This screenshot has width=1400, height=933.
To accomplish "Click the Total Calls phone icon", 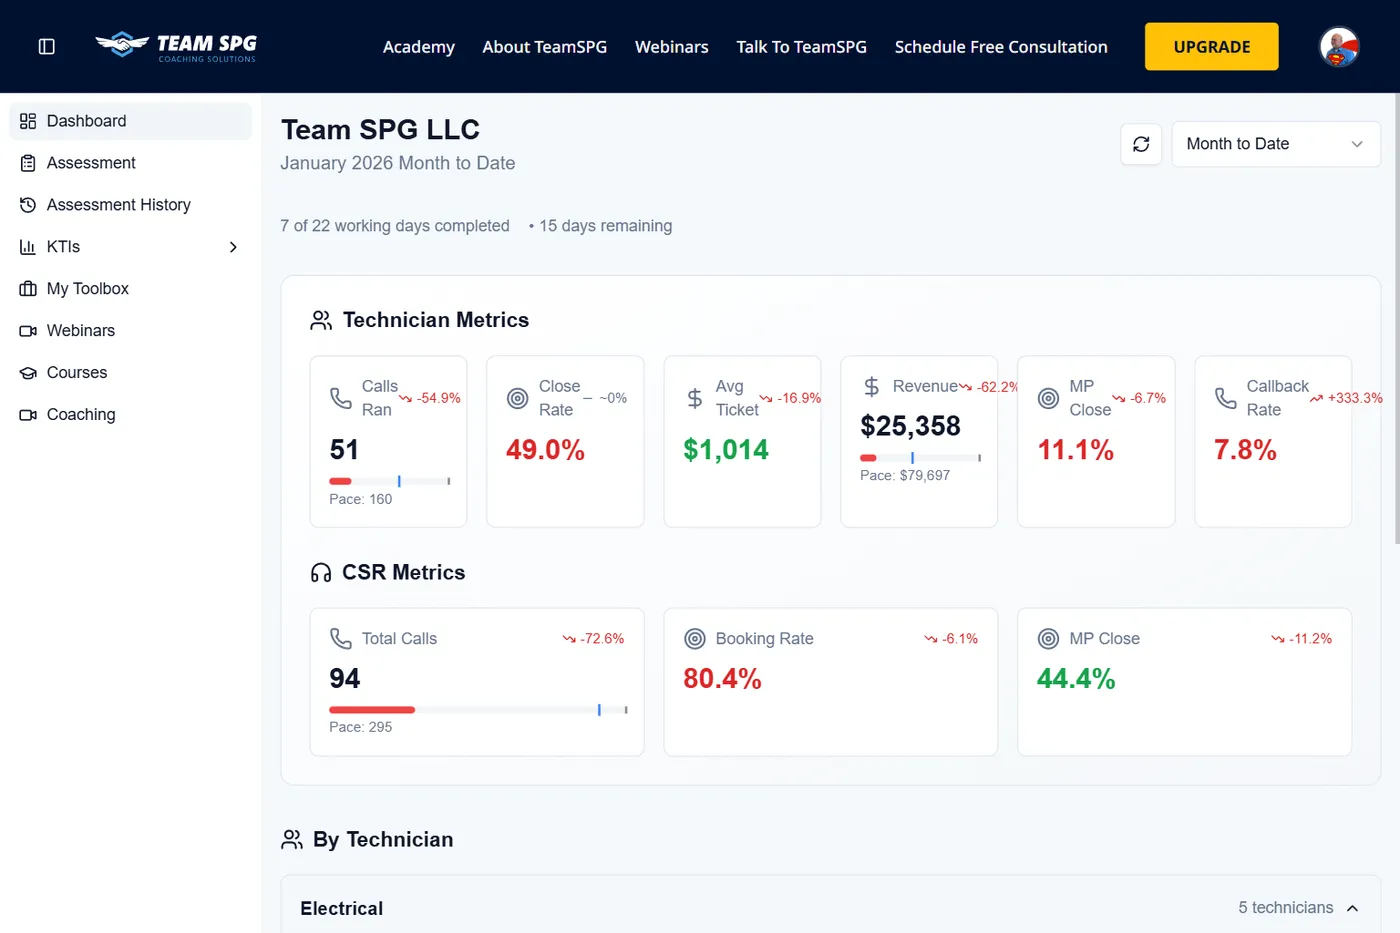I will (341, 639).
